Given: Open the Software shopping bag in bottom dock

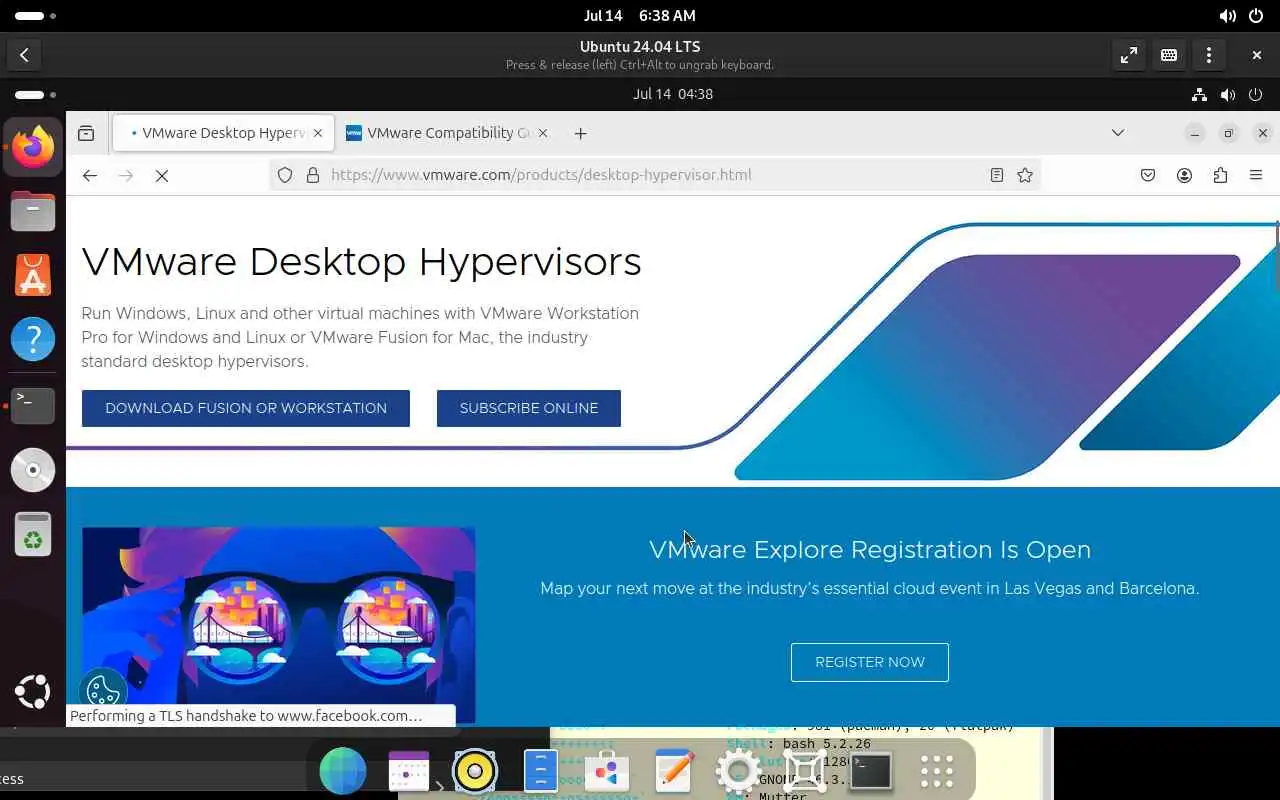Looking at the screenshot, I should (607, 771).
